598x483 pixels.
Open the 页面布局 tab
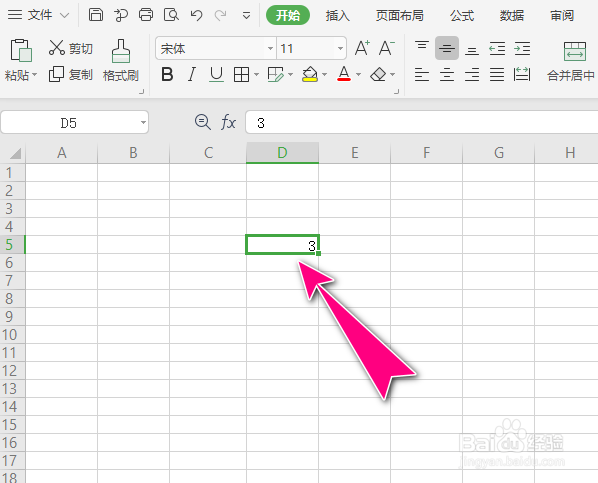(x=400, y=16)
